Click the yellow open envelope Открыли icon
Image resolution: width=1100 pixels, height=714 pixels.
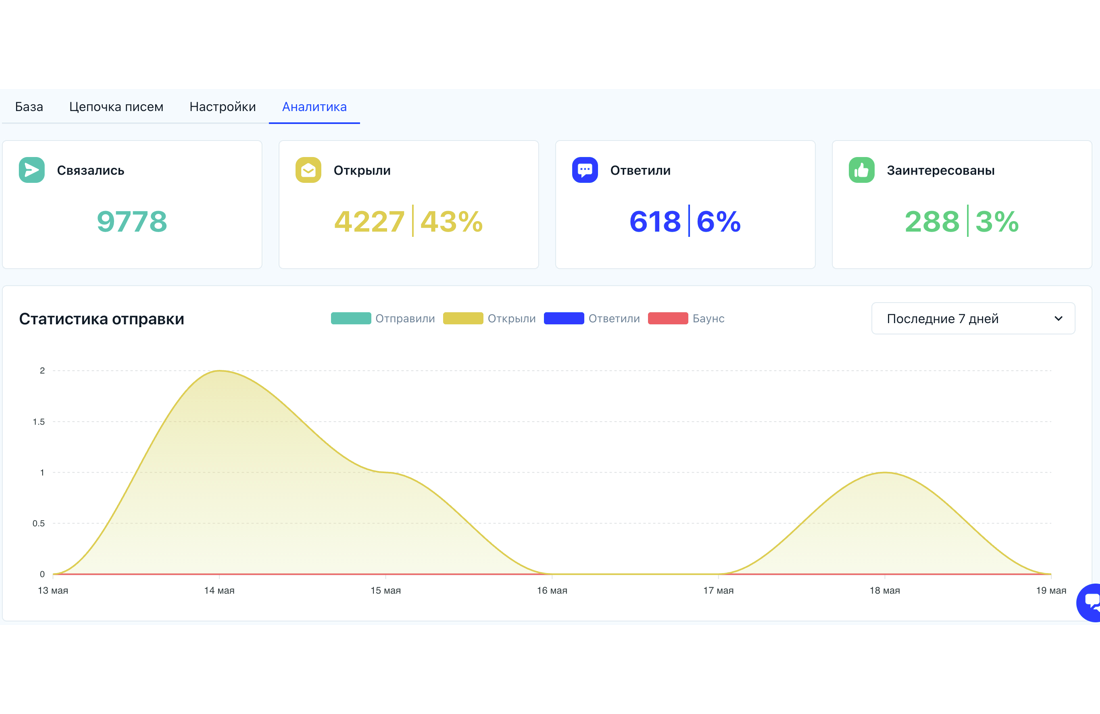[x=308, y=170]
